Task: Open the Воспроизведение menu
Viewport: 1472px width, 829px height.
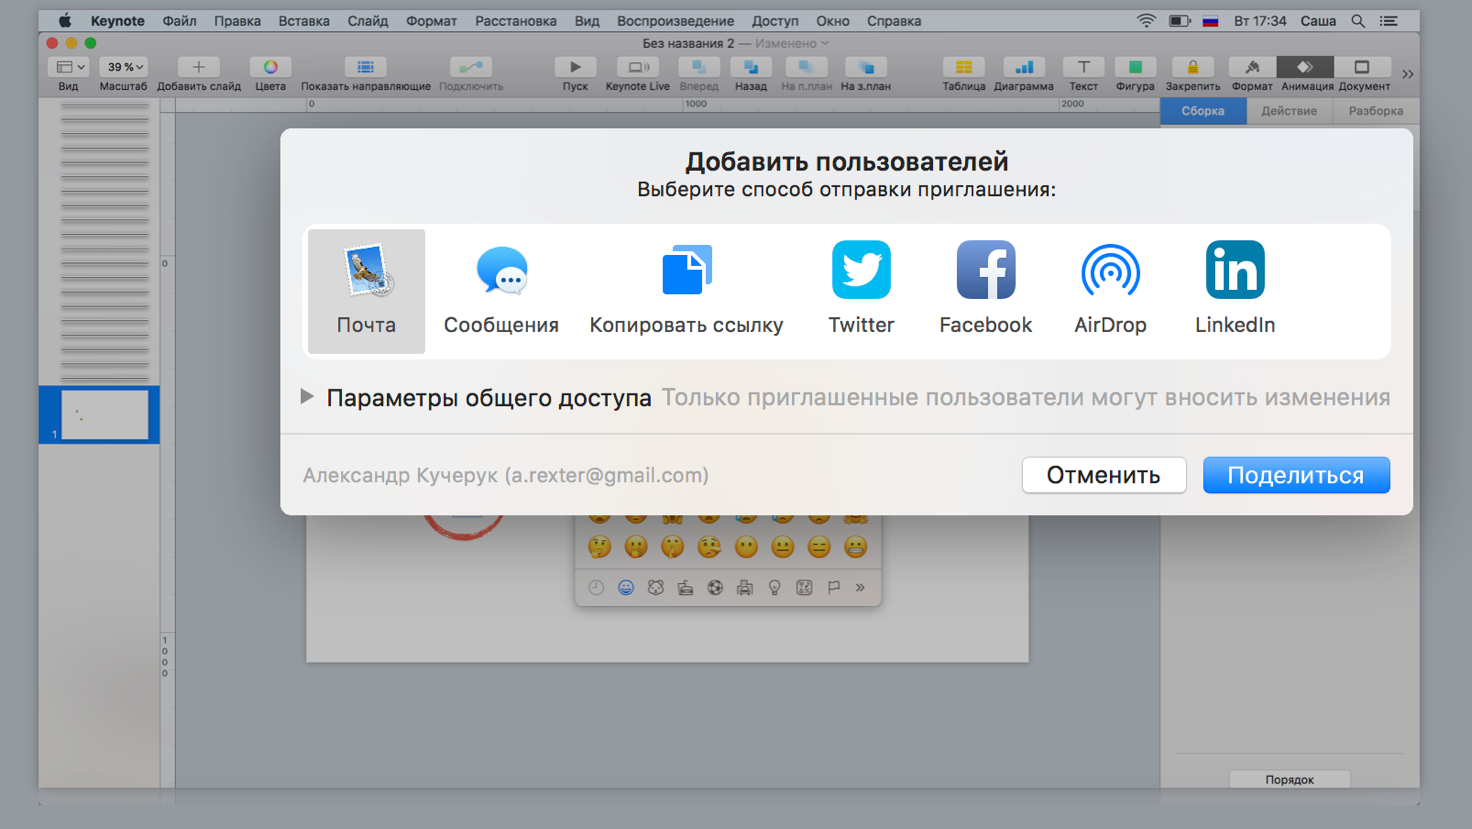Action: click(675, 21)
